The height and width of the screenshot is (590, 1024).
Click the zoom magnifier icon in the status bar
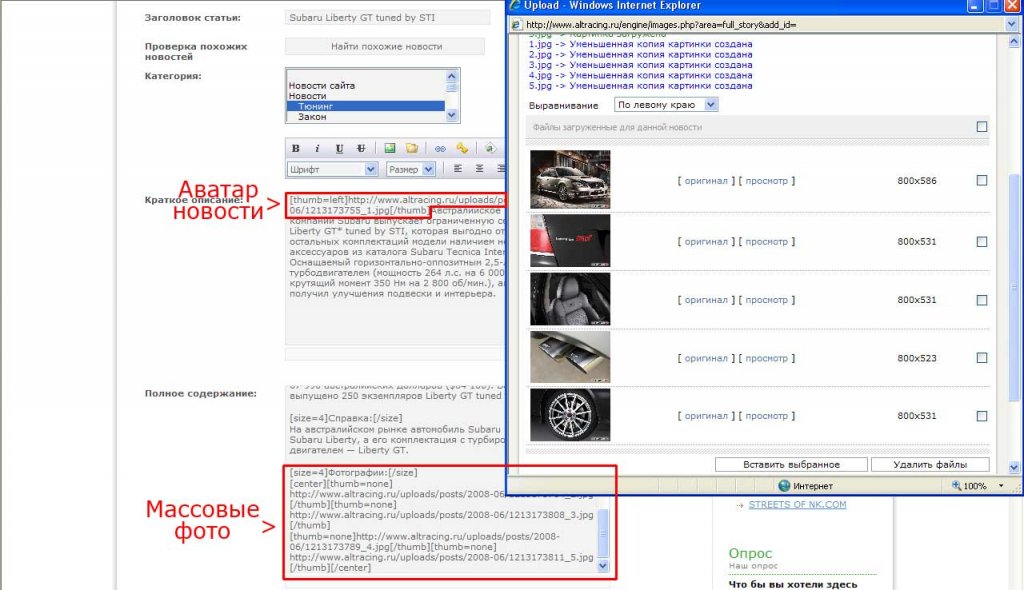pyautogui.click(x=957, y=485)
